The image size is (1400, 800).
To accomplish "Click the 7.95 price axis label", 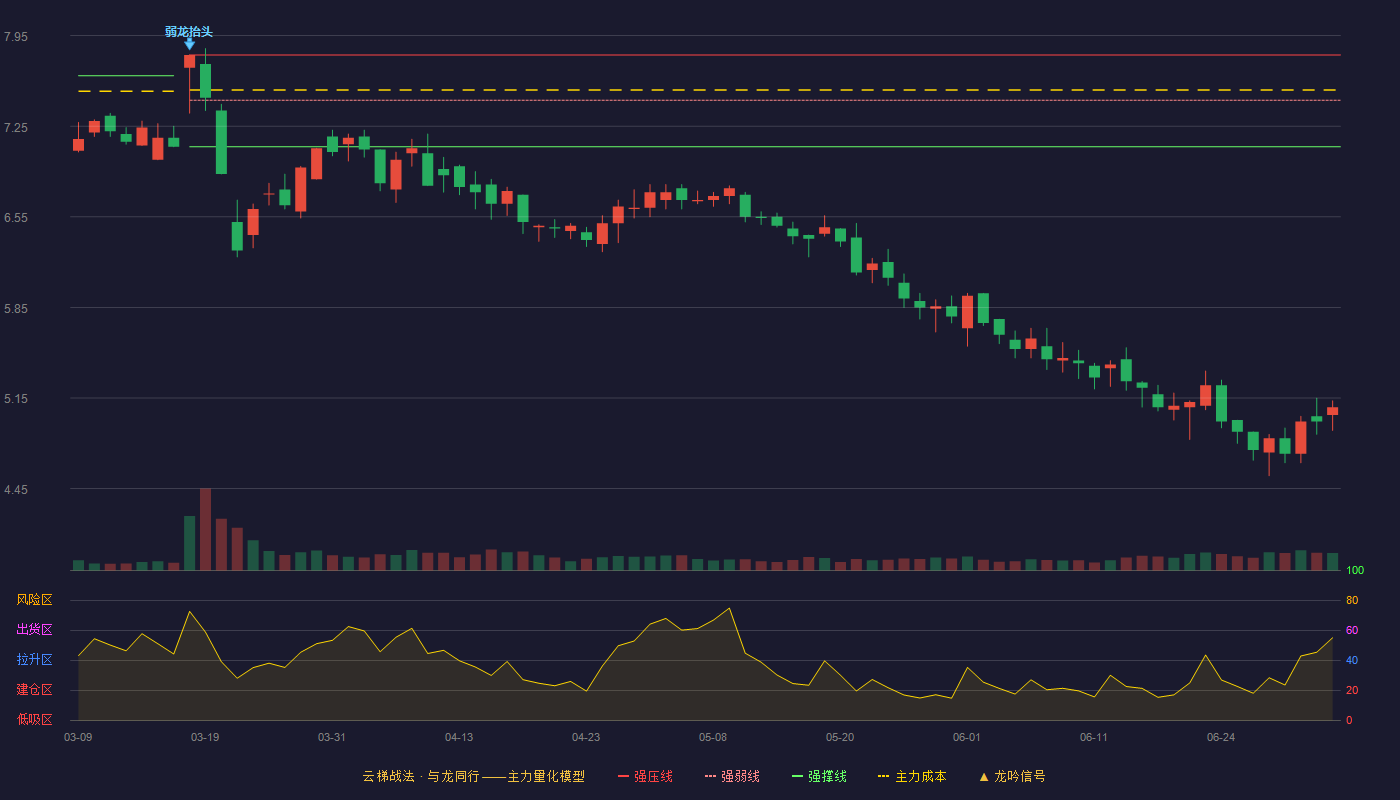I will point(16,37).
